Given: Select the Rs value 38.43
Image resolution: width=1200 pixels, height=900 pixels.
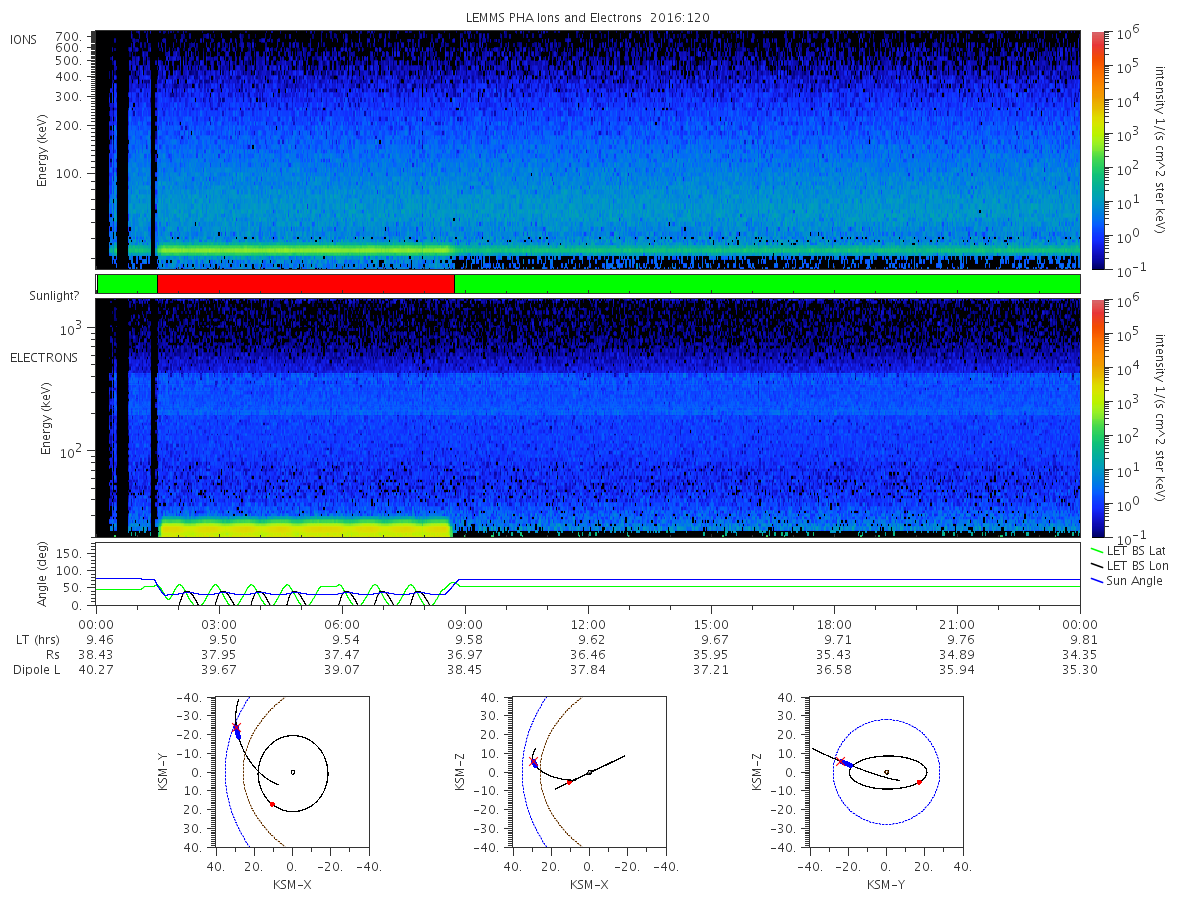Looking at the screenshot, I should (x=95, y=654).
